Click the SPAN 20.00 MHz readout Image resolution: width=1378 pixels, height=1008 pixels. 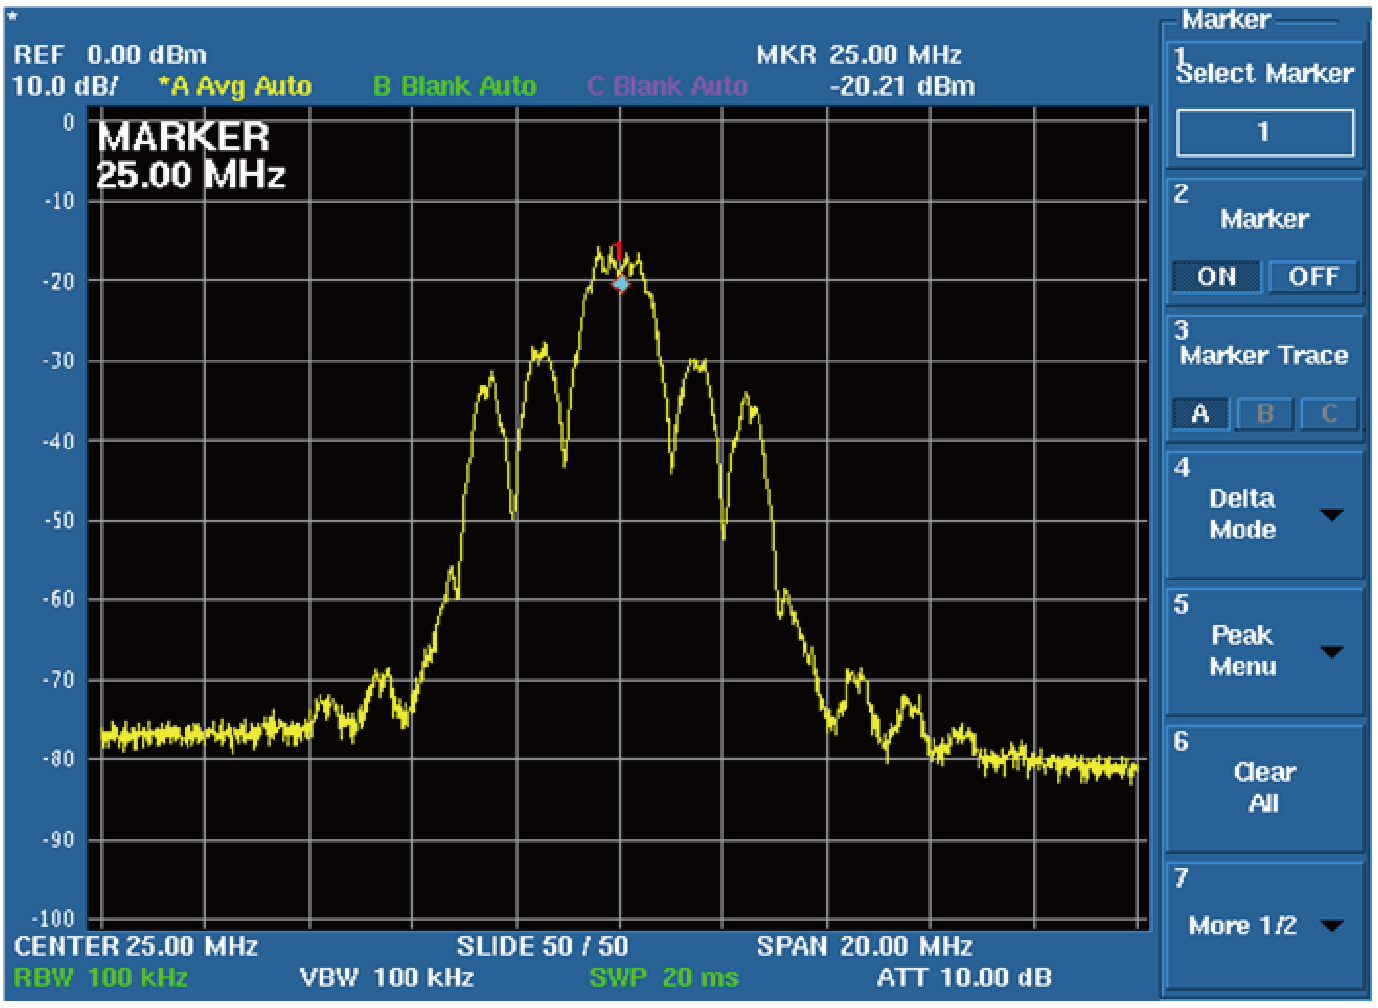pos(864,946)
